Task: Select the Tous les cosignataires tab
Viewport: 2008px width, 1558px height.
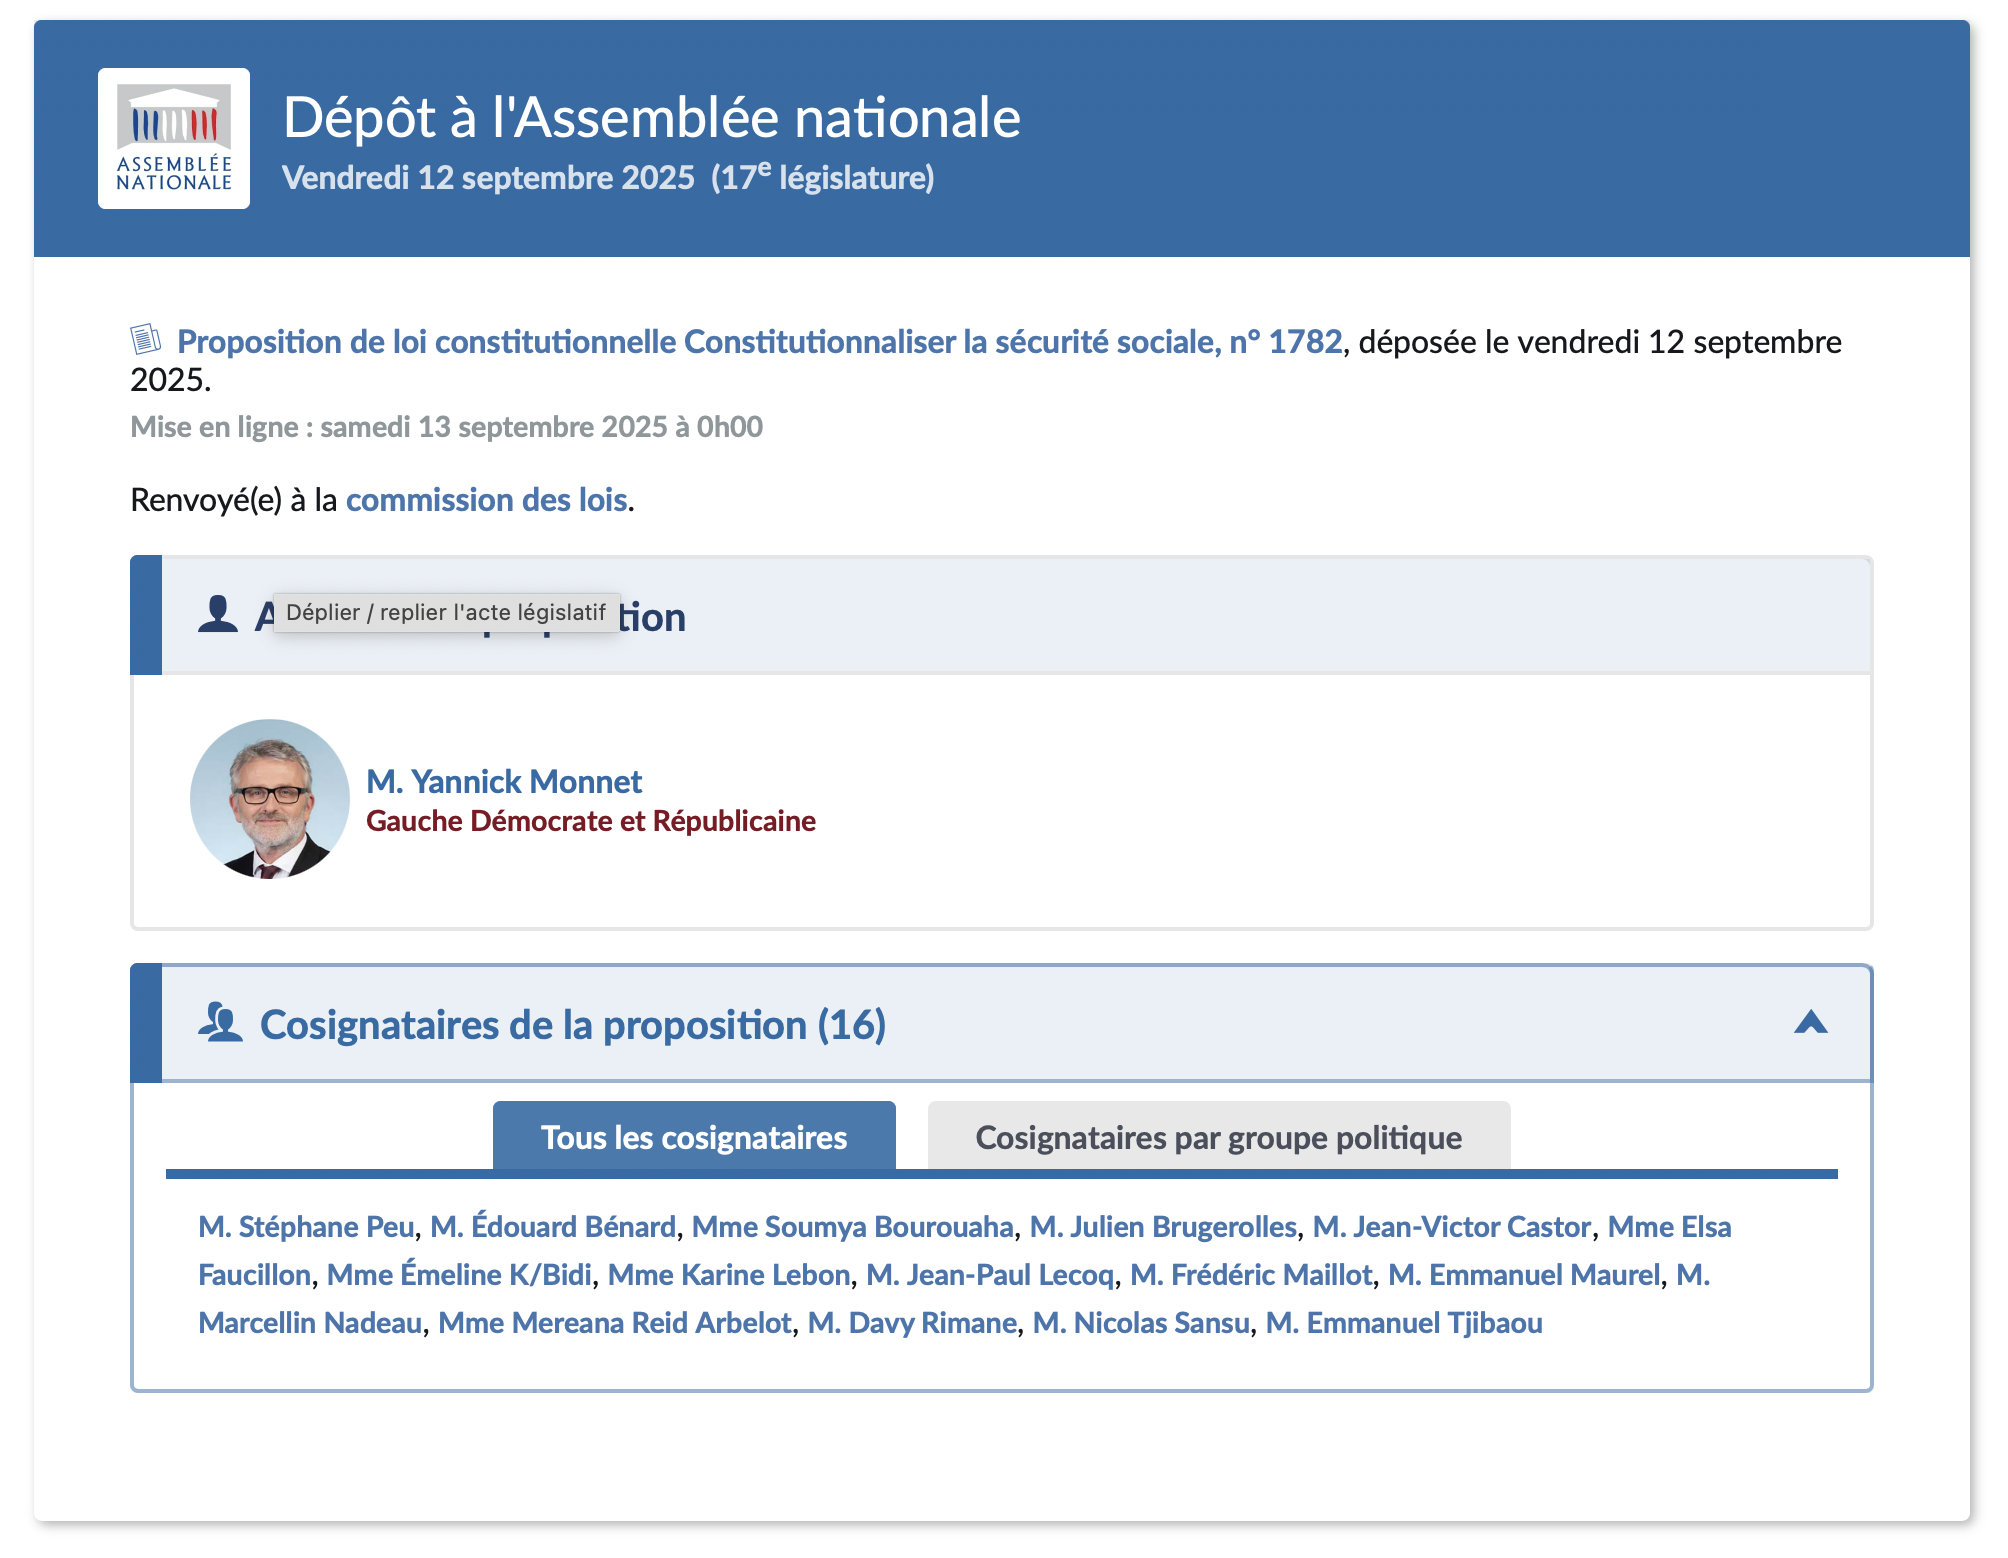Action: coord(694,1137)
